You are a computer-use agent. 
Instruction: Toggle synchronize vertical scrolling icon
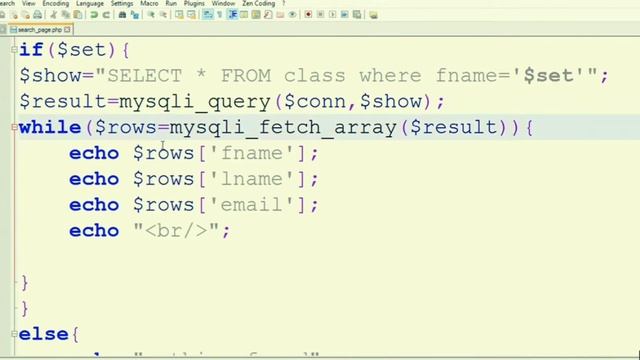(179, 15)
